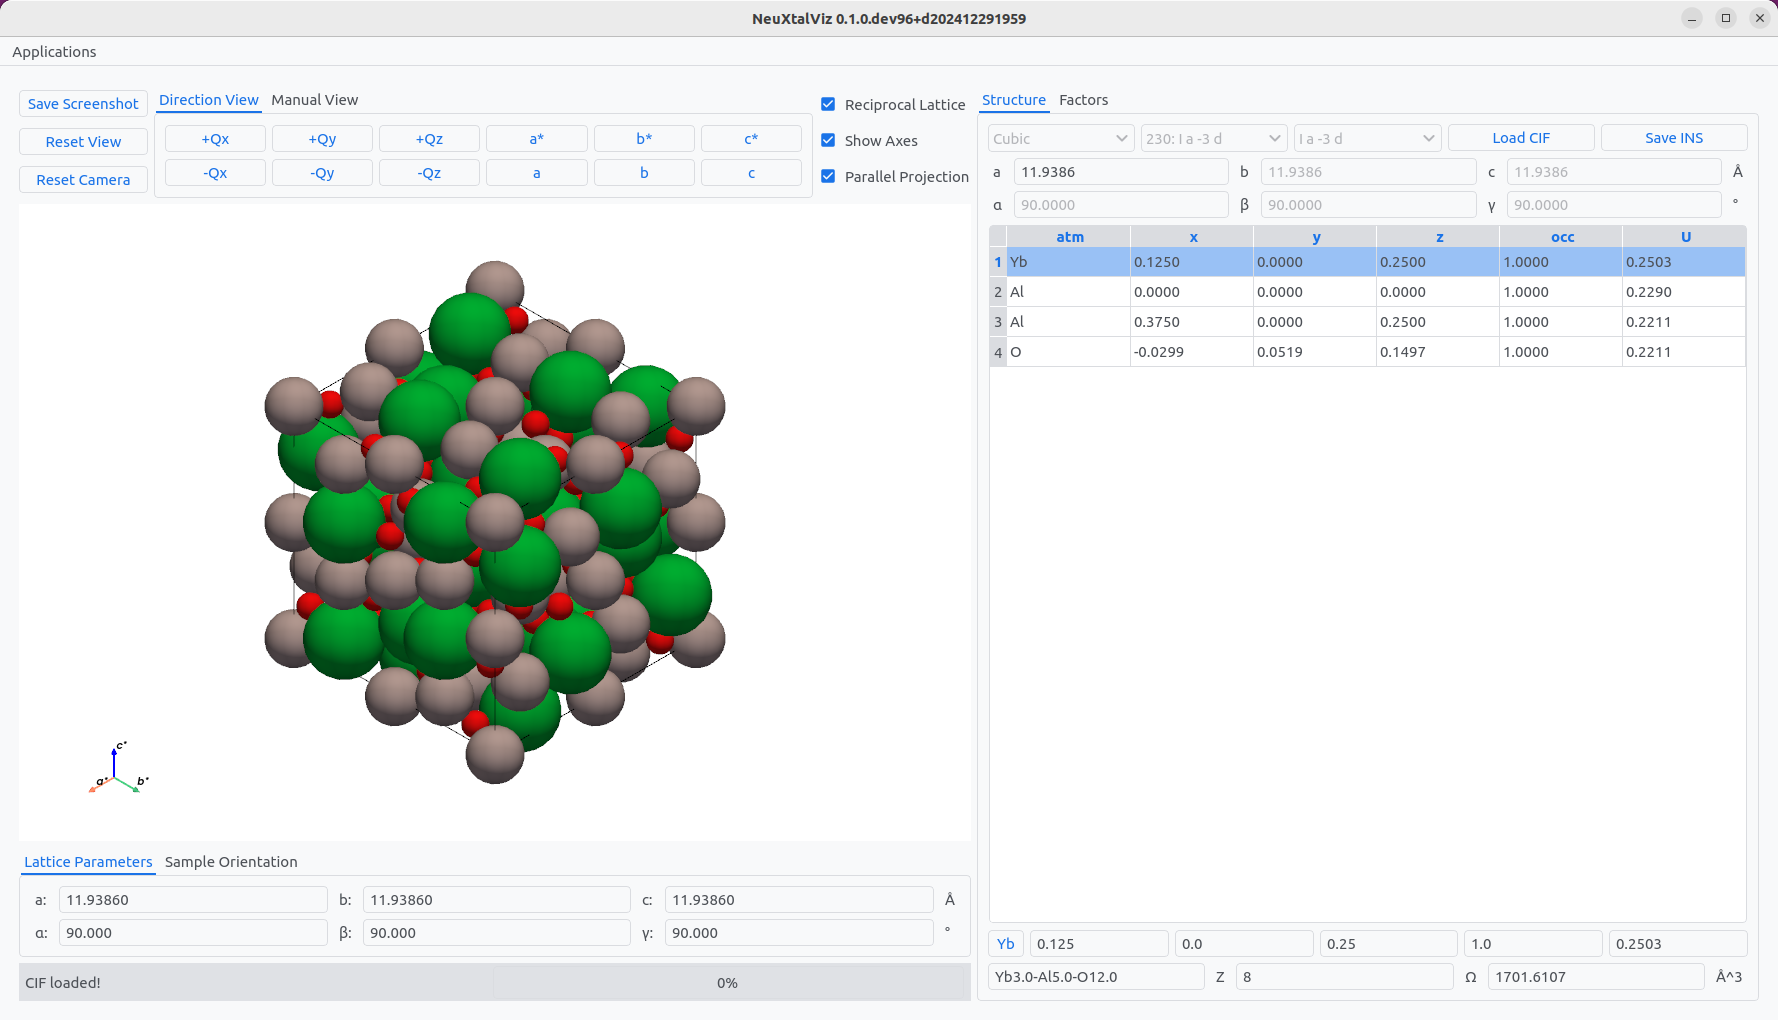Click the 0% progress bar
Screen dimensions: 1778x1020
coord(727,983)
